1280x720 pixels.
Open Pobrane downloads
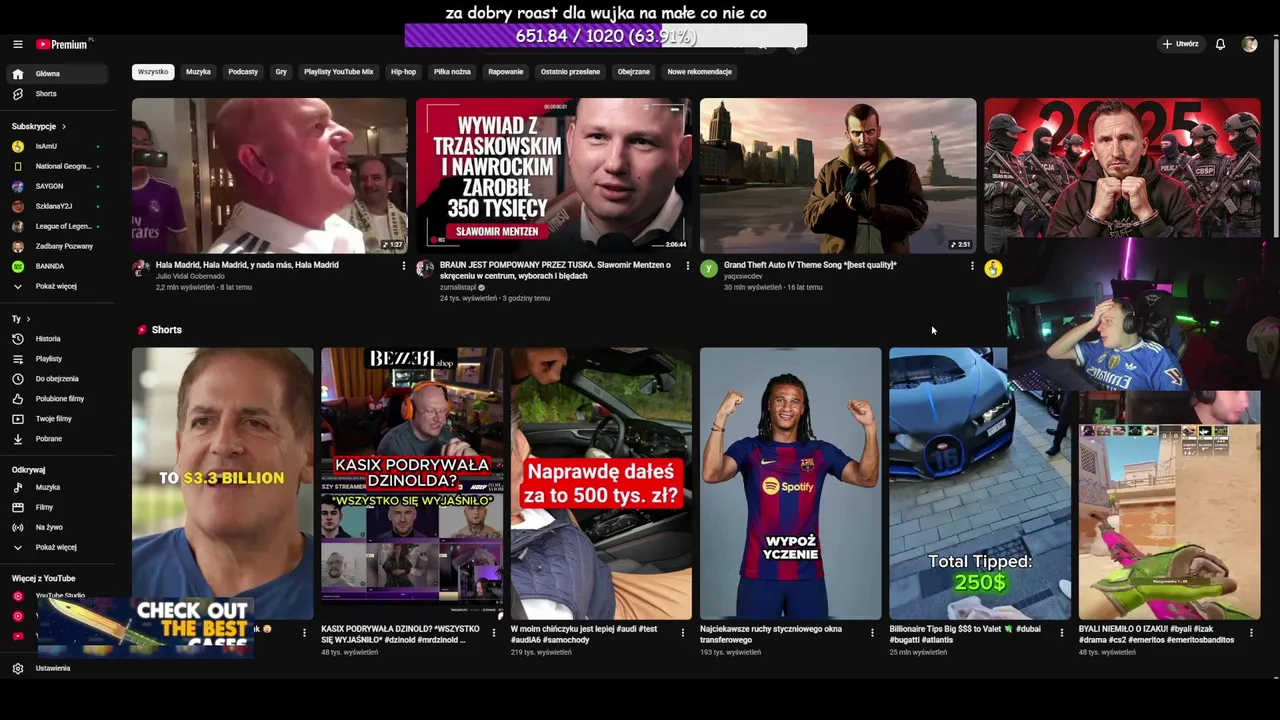click(59, 439)
